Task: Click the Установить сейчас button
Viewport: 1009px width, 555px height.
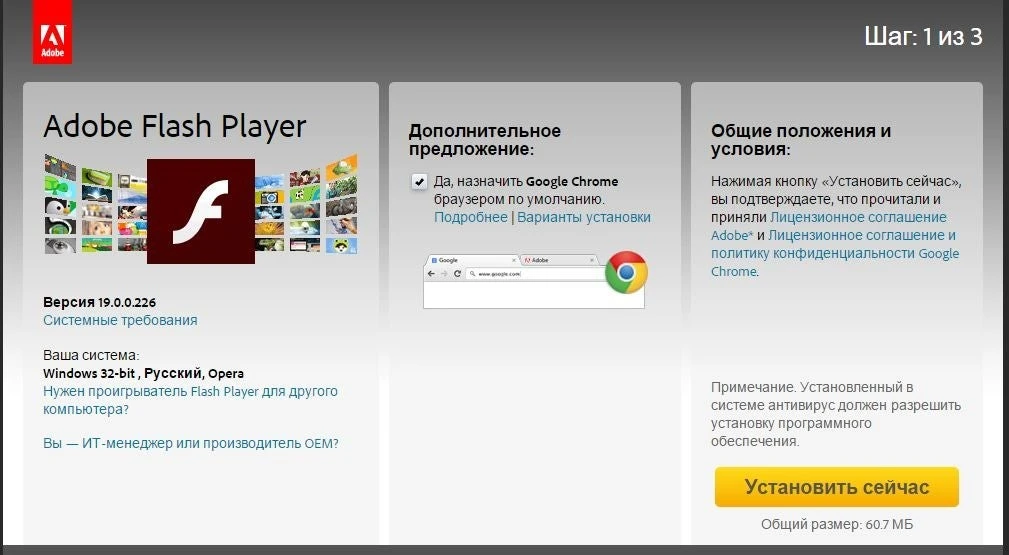Action: click(836, 487)
